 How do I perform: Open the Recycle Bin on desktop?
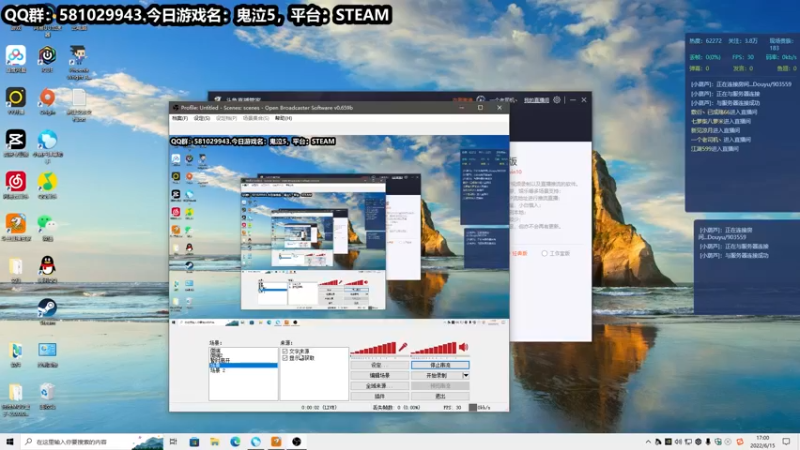coord(47,395)
